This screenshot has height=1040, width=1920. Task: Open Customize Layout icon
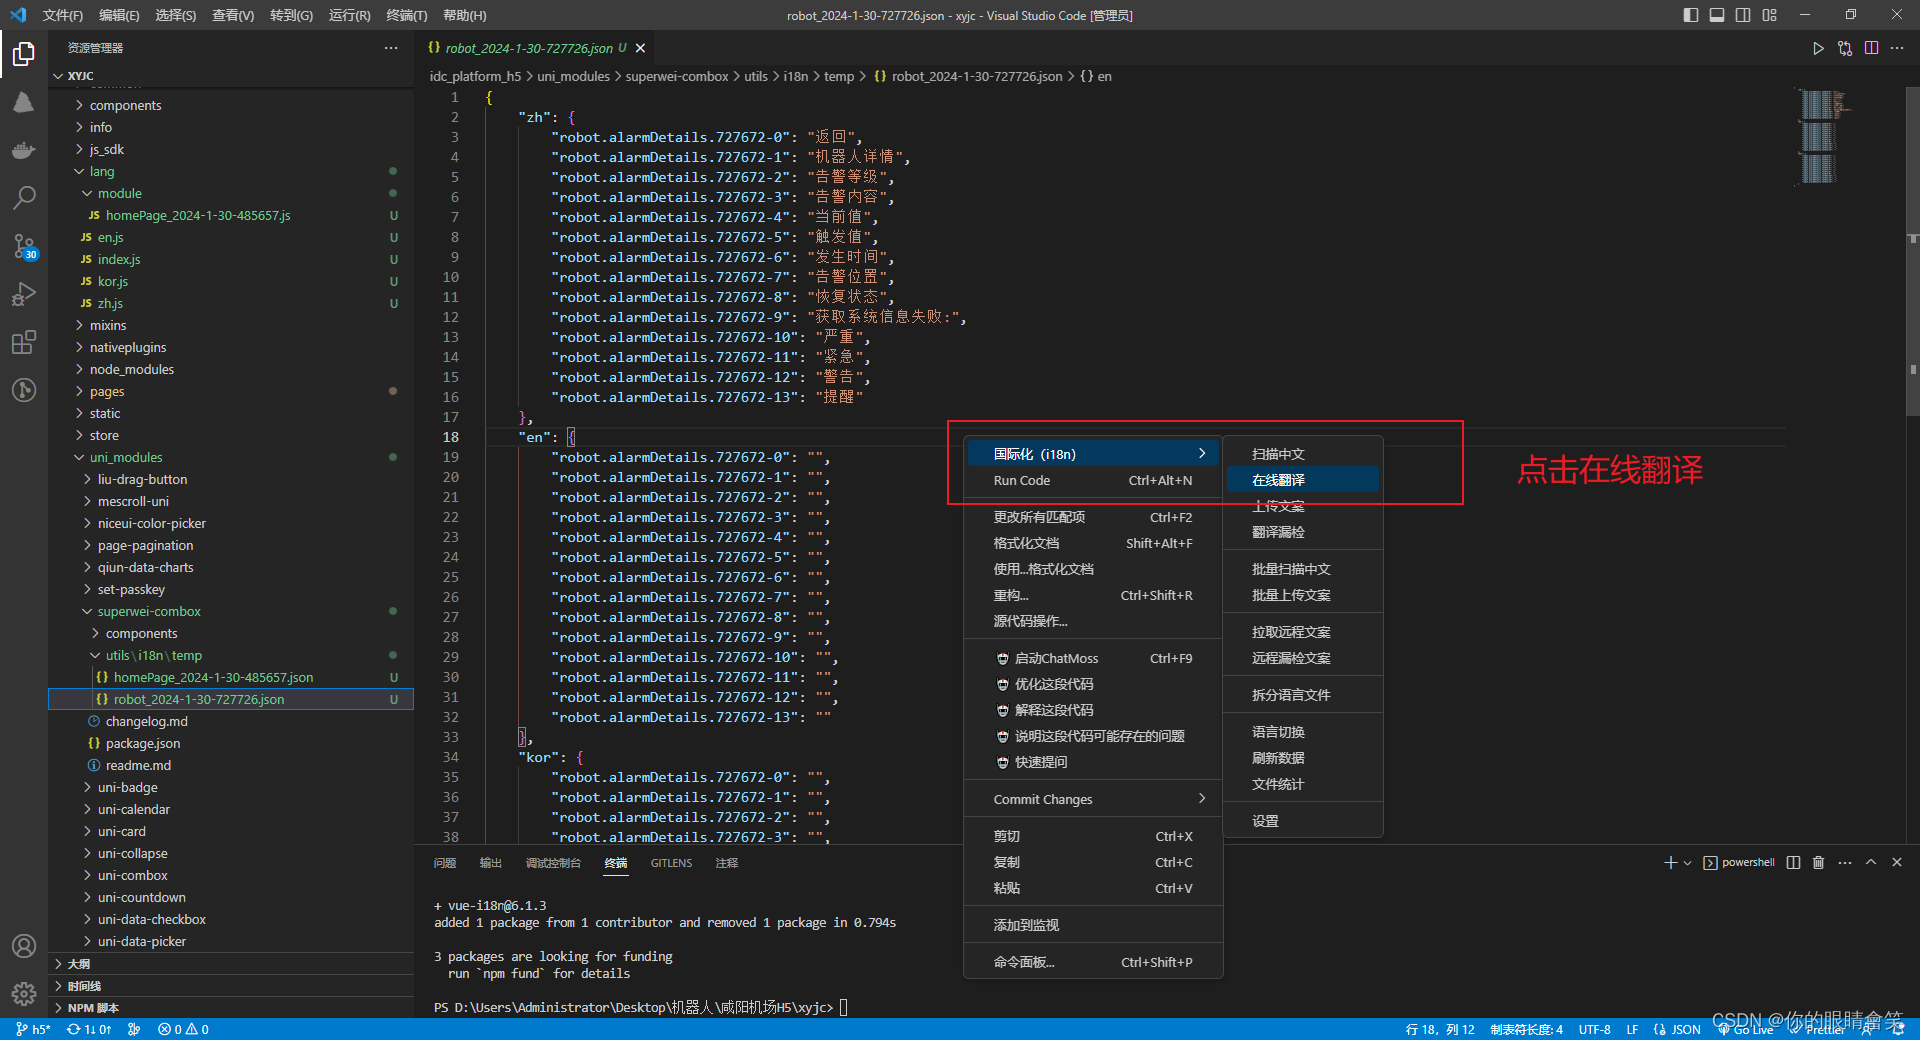[1770, 15]
